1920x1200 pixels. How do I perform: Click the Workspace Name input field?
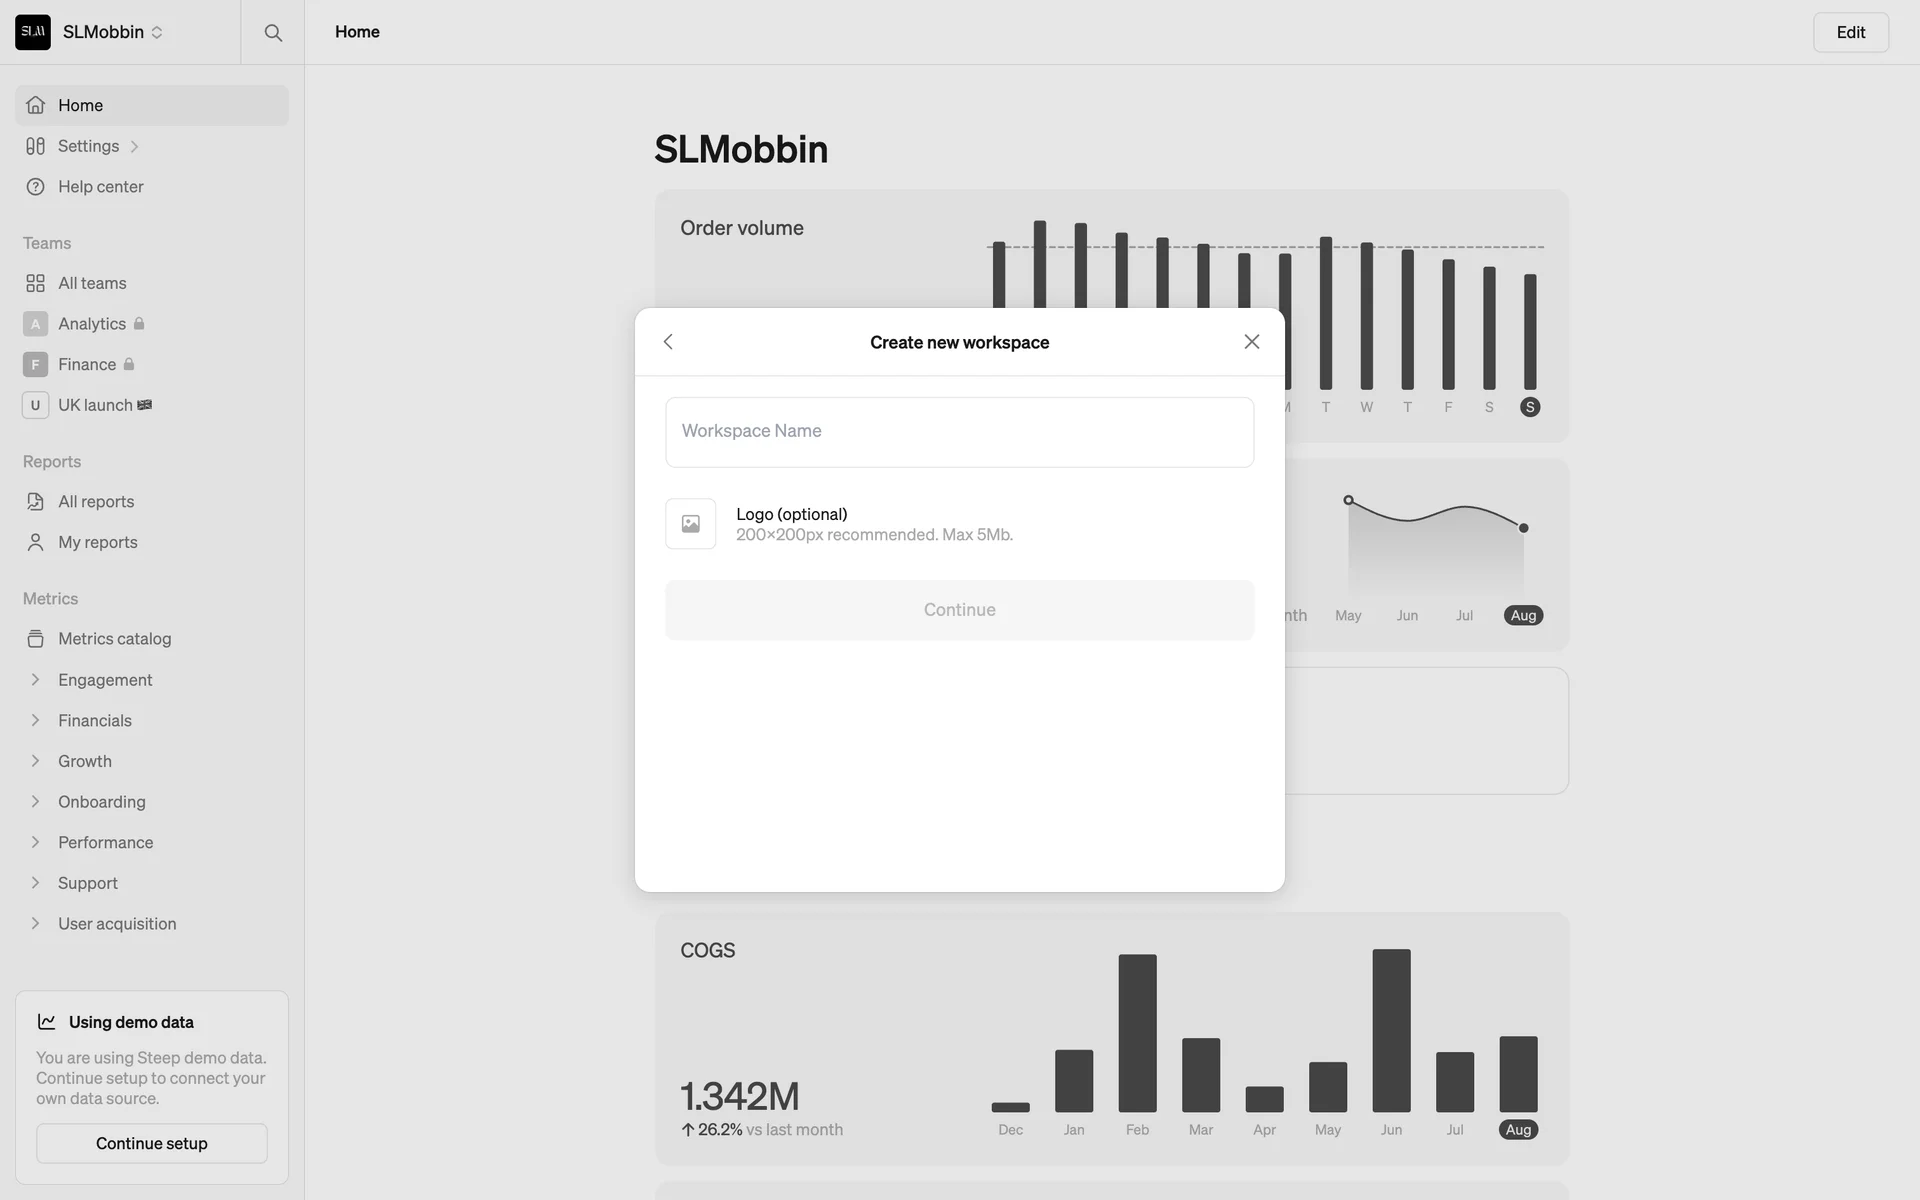(959, 432)
